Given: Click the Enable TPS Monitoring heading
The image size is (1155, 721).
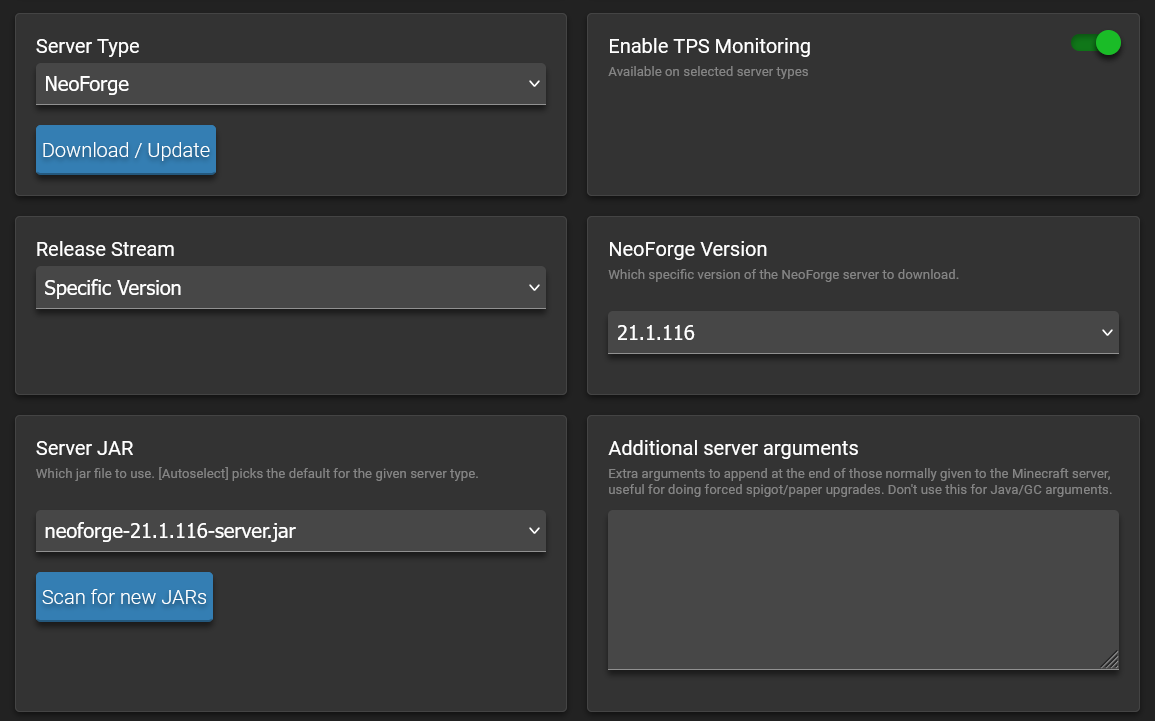Looking at the screenshot, I should pos(709,46).
